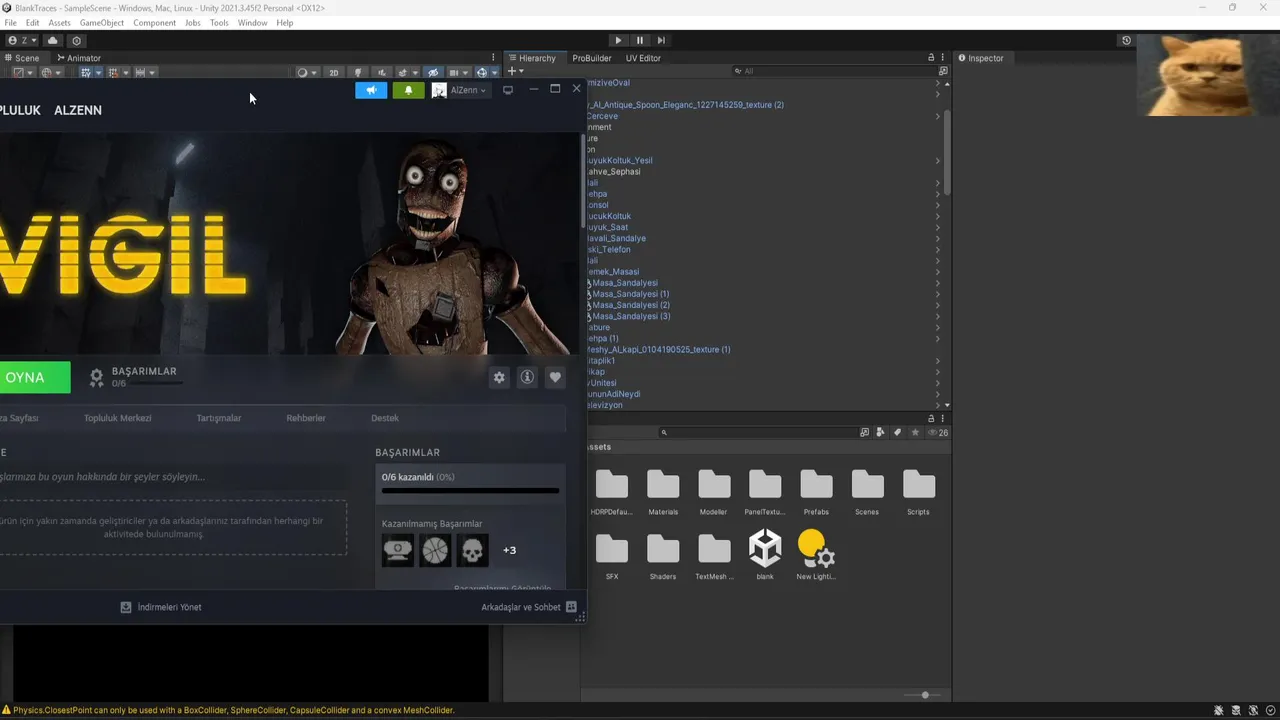
Task: Open the Component menu in Unity
Action: [x=154, y=23]
